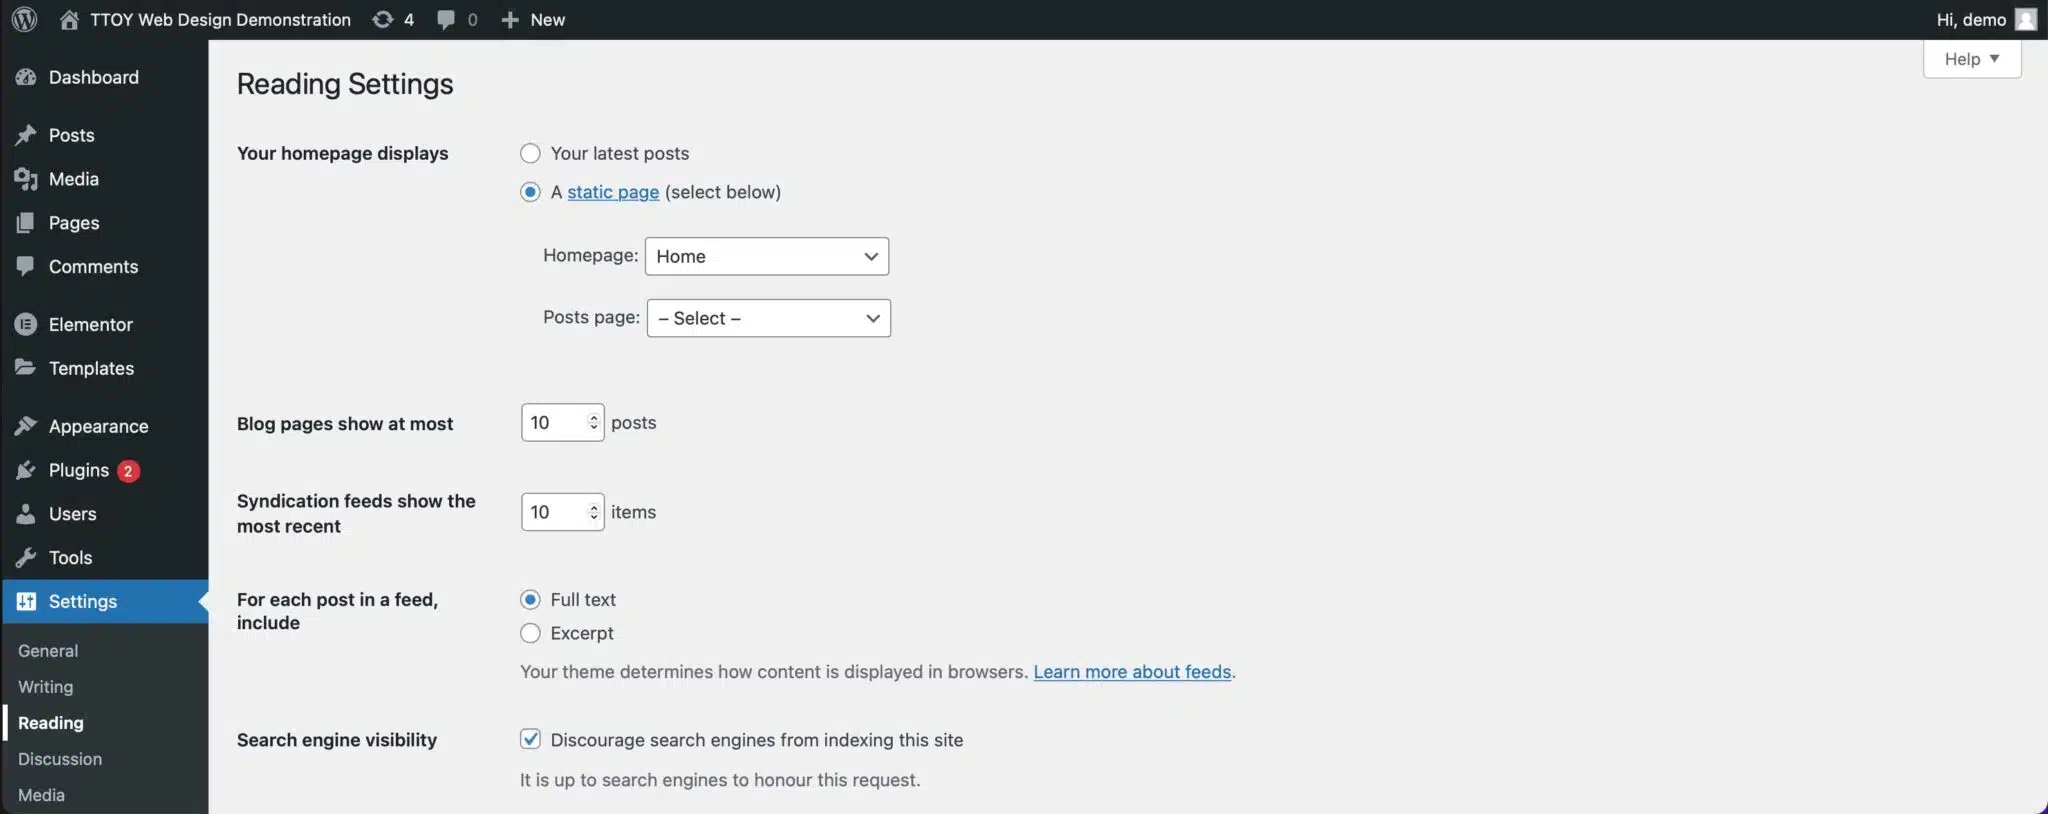2048x814 pixels.
Task: Click the Elementor sidebar icon
Action: (x=26, y=324)
